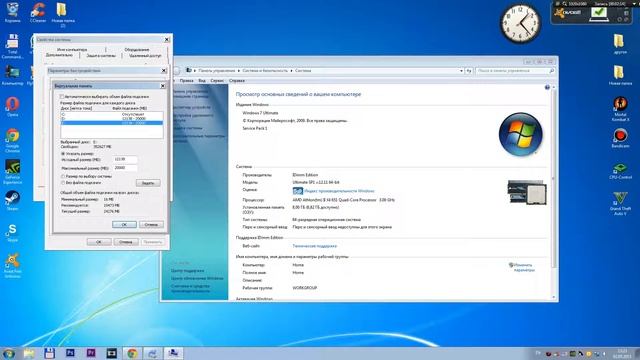
Task: Switch to Chrome via its taskbar icon
Action: coord(132,353)
